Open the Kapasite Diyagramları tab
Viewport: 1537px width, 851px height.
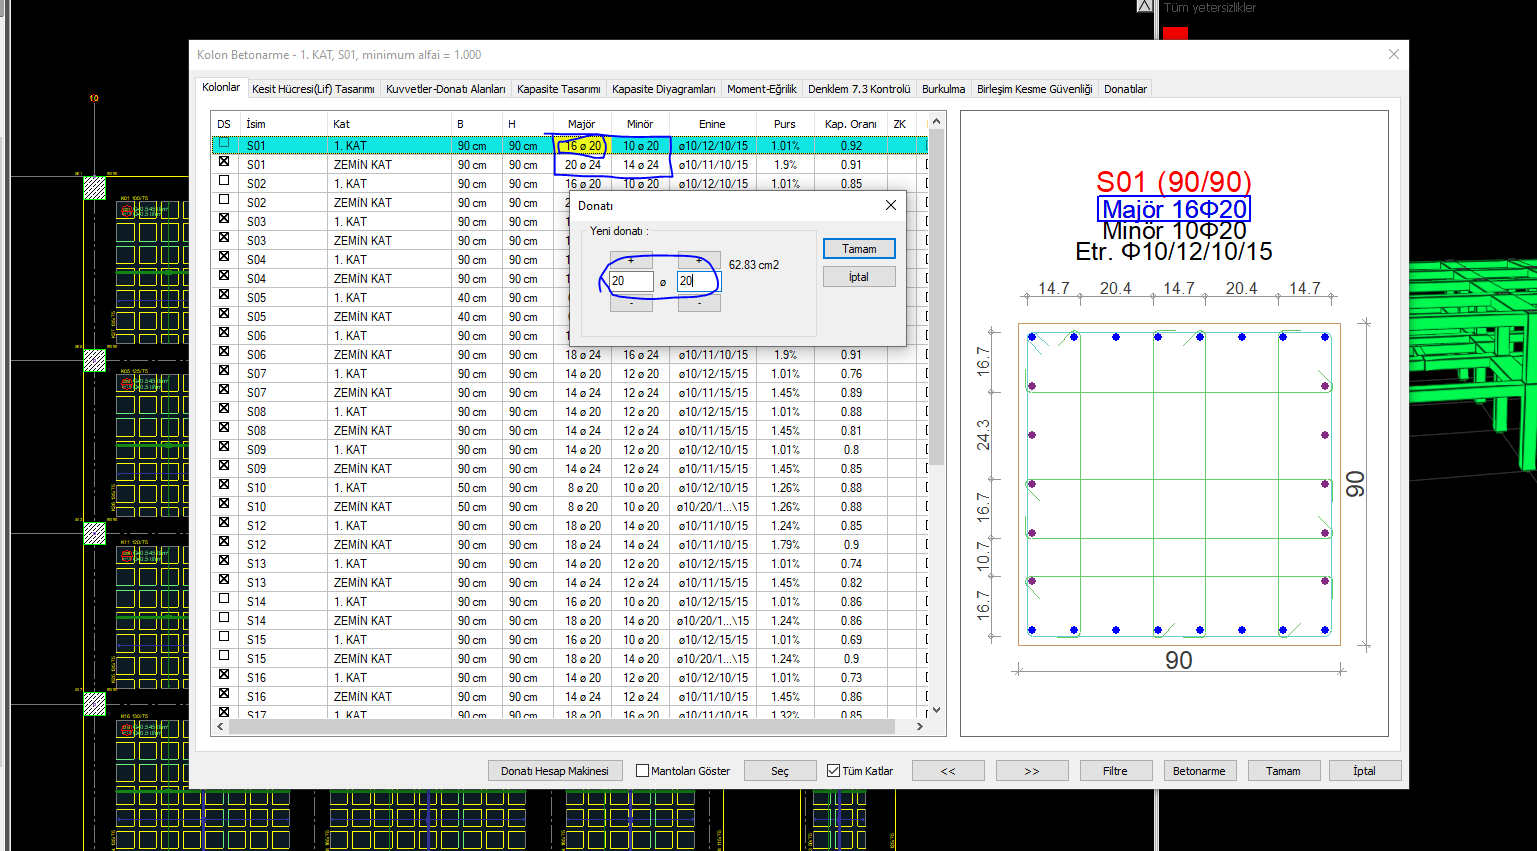664,89
